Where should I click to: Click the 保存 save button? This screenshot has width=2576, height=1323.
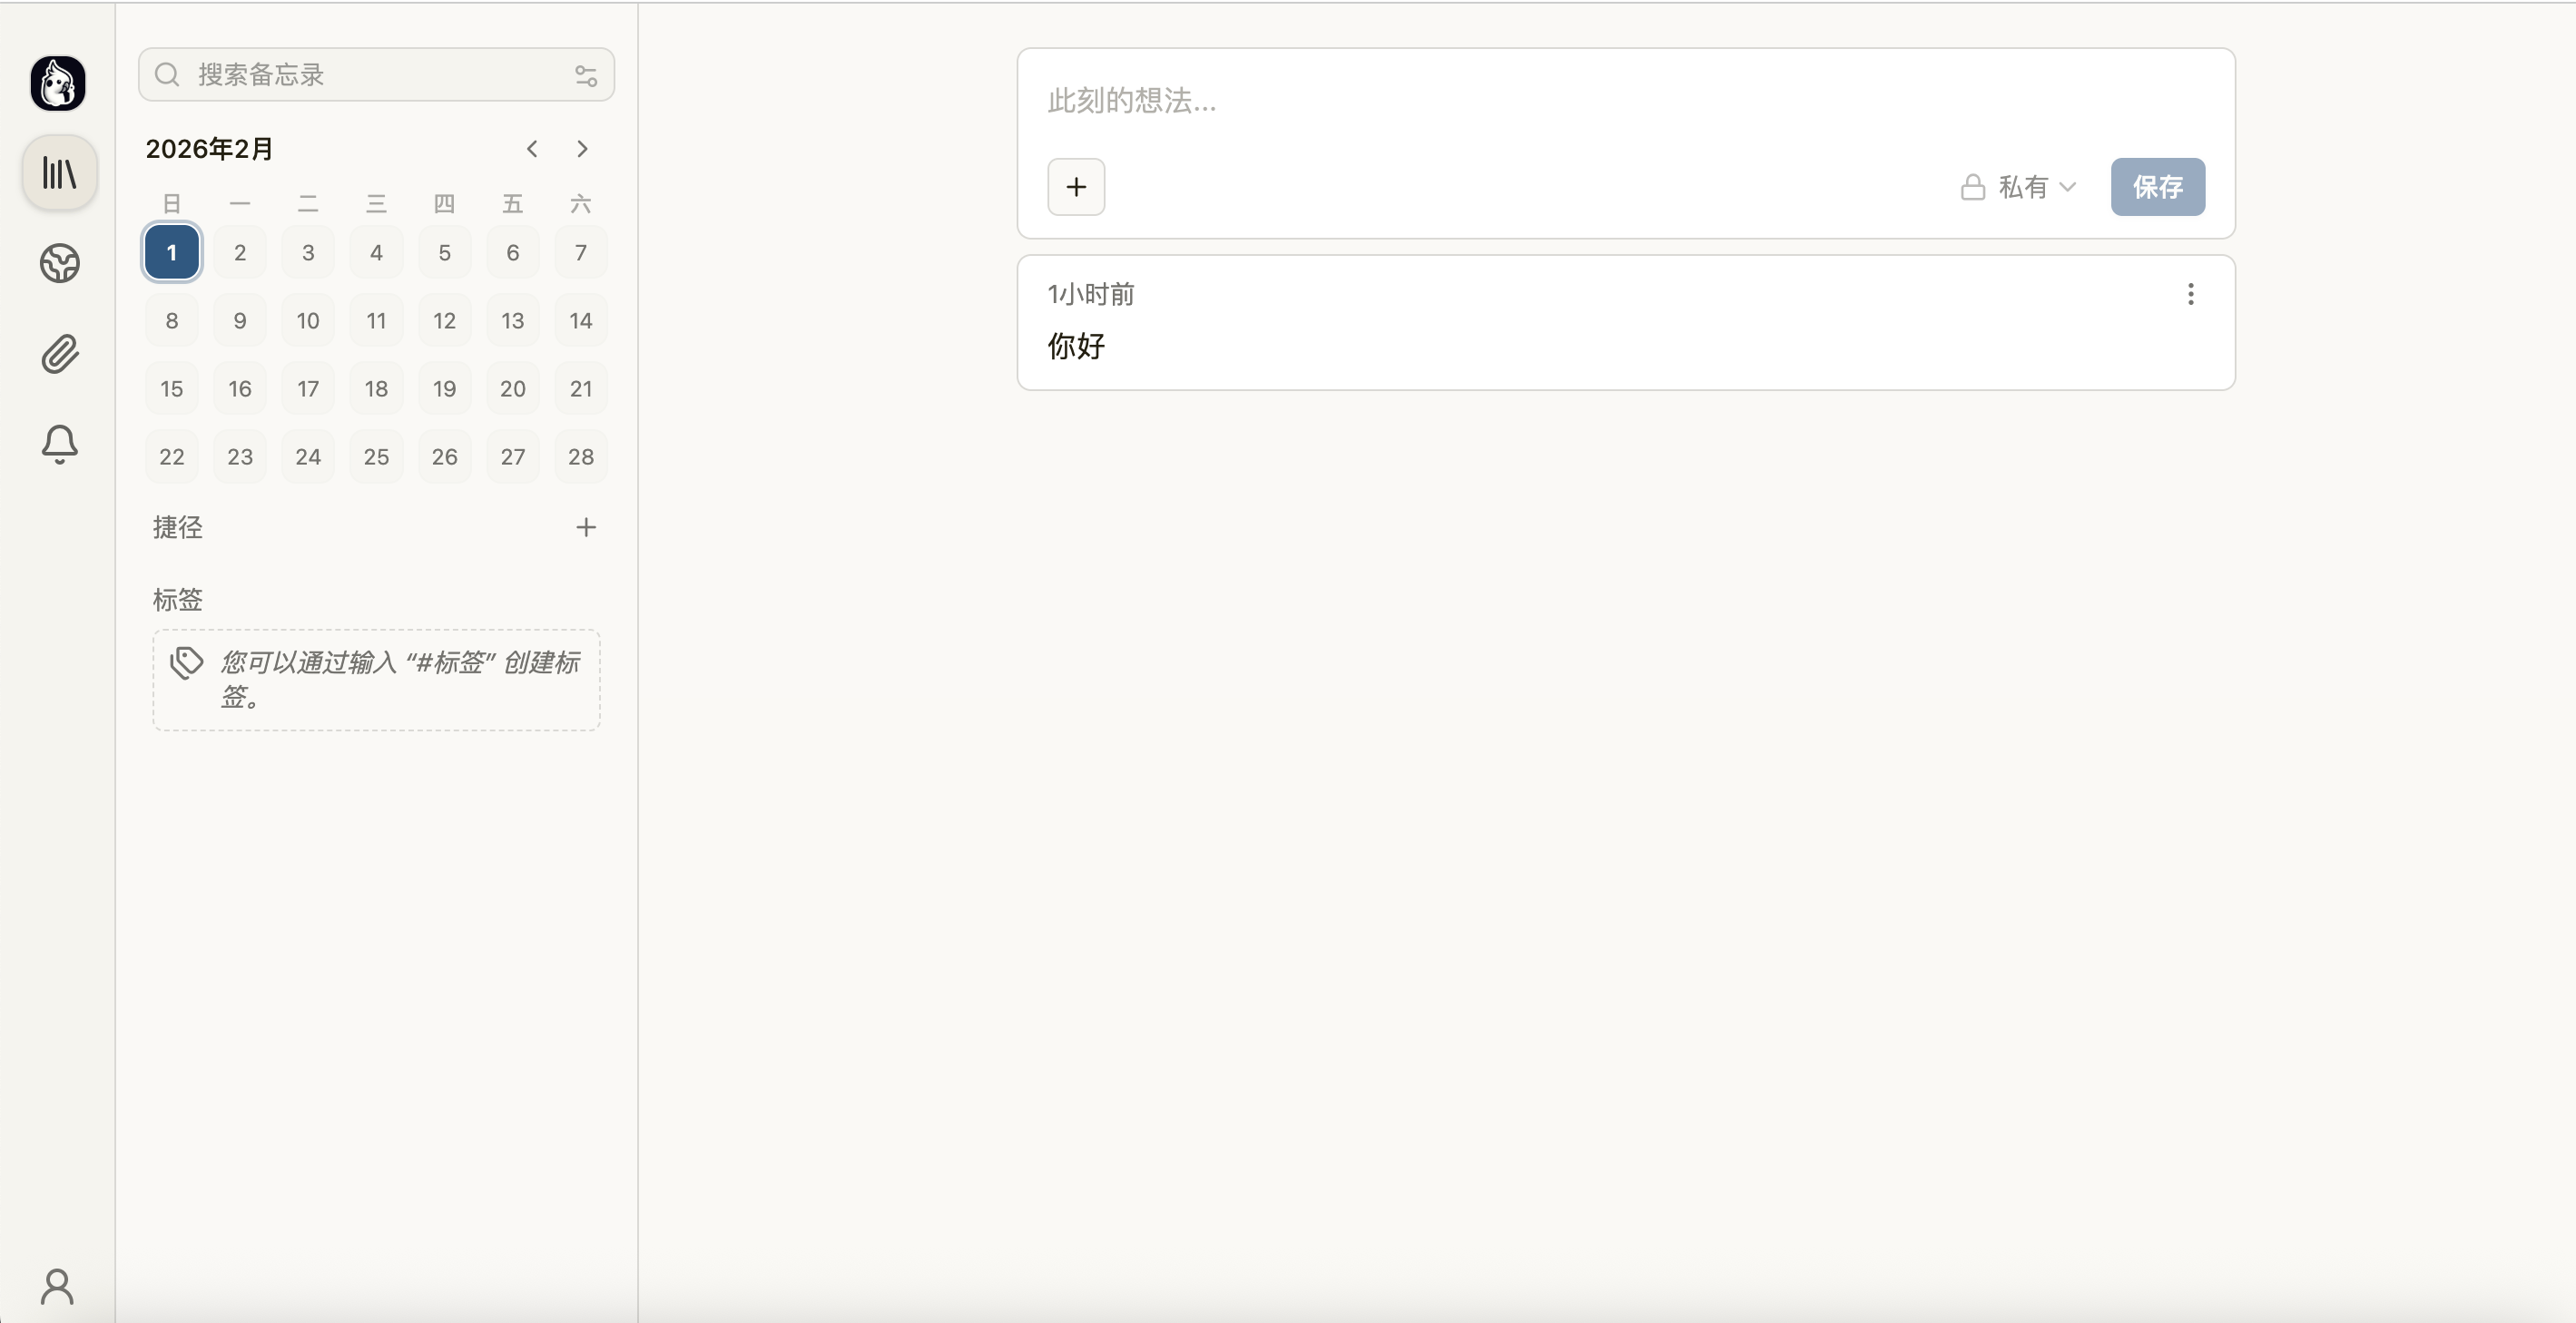coord(2157,187)
